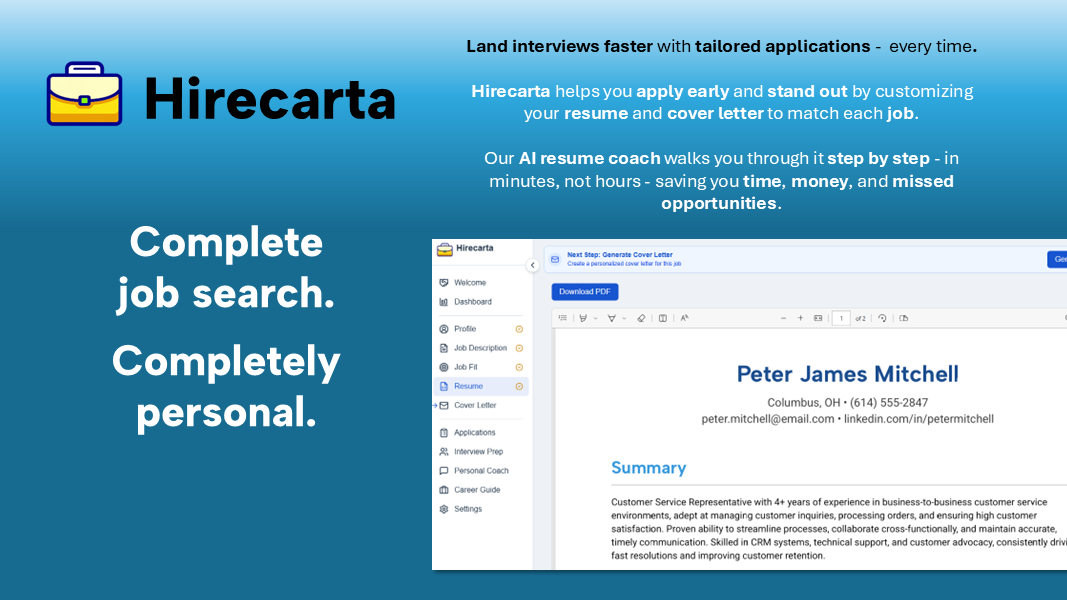
Task: Click the Job Fit status indicator
Action: 519,367
